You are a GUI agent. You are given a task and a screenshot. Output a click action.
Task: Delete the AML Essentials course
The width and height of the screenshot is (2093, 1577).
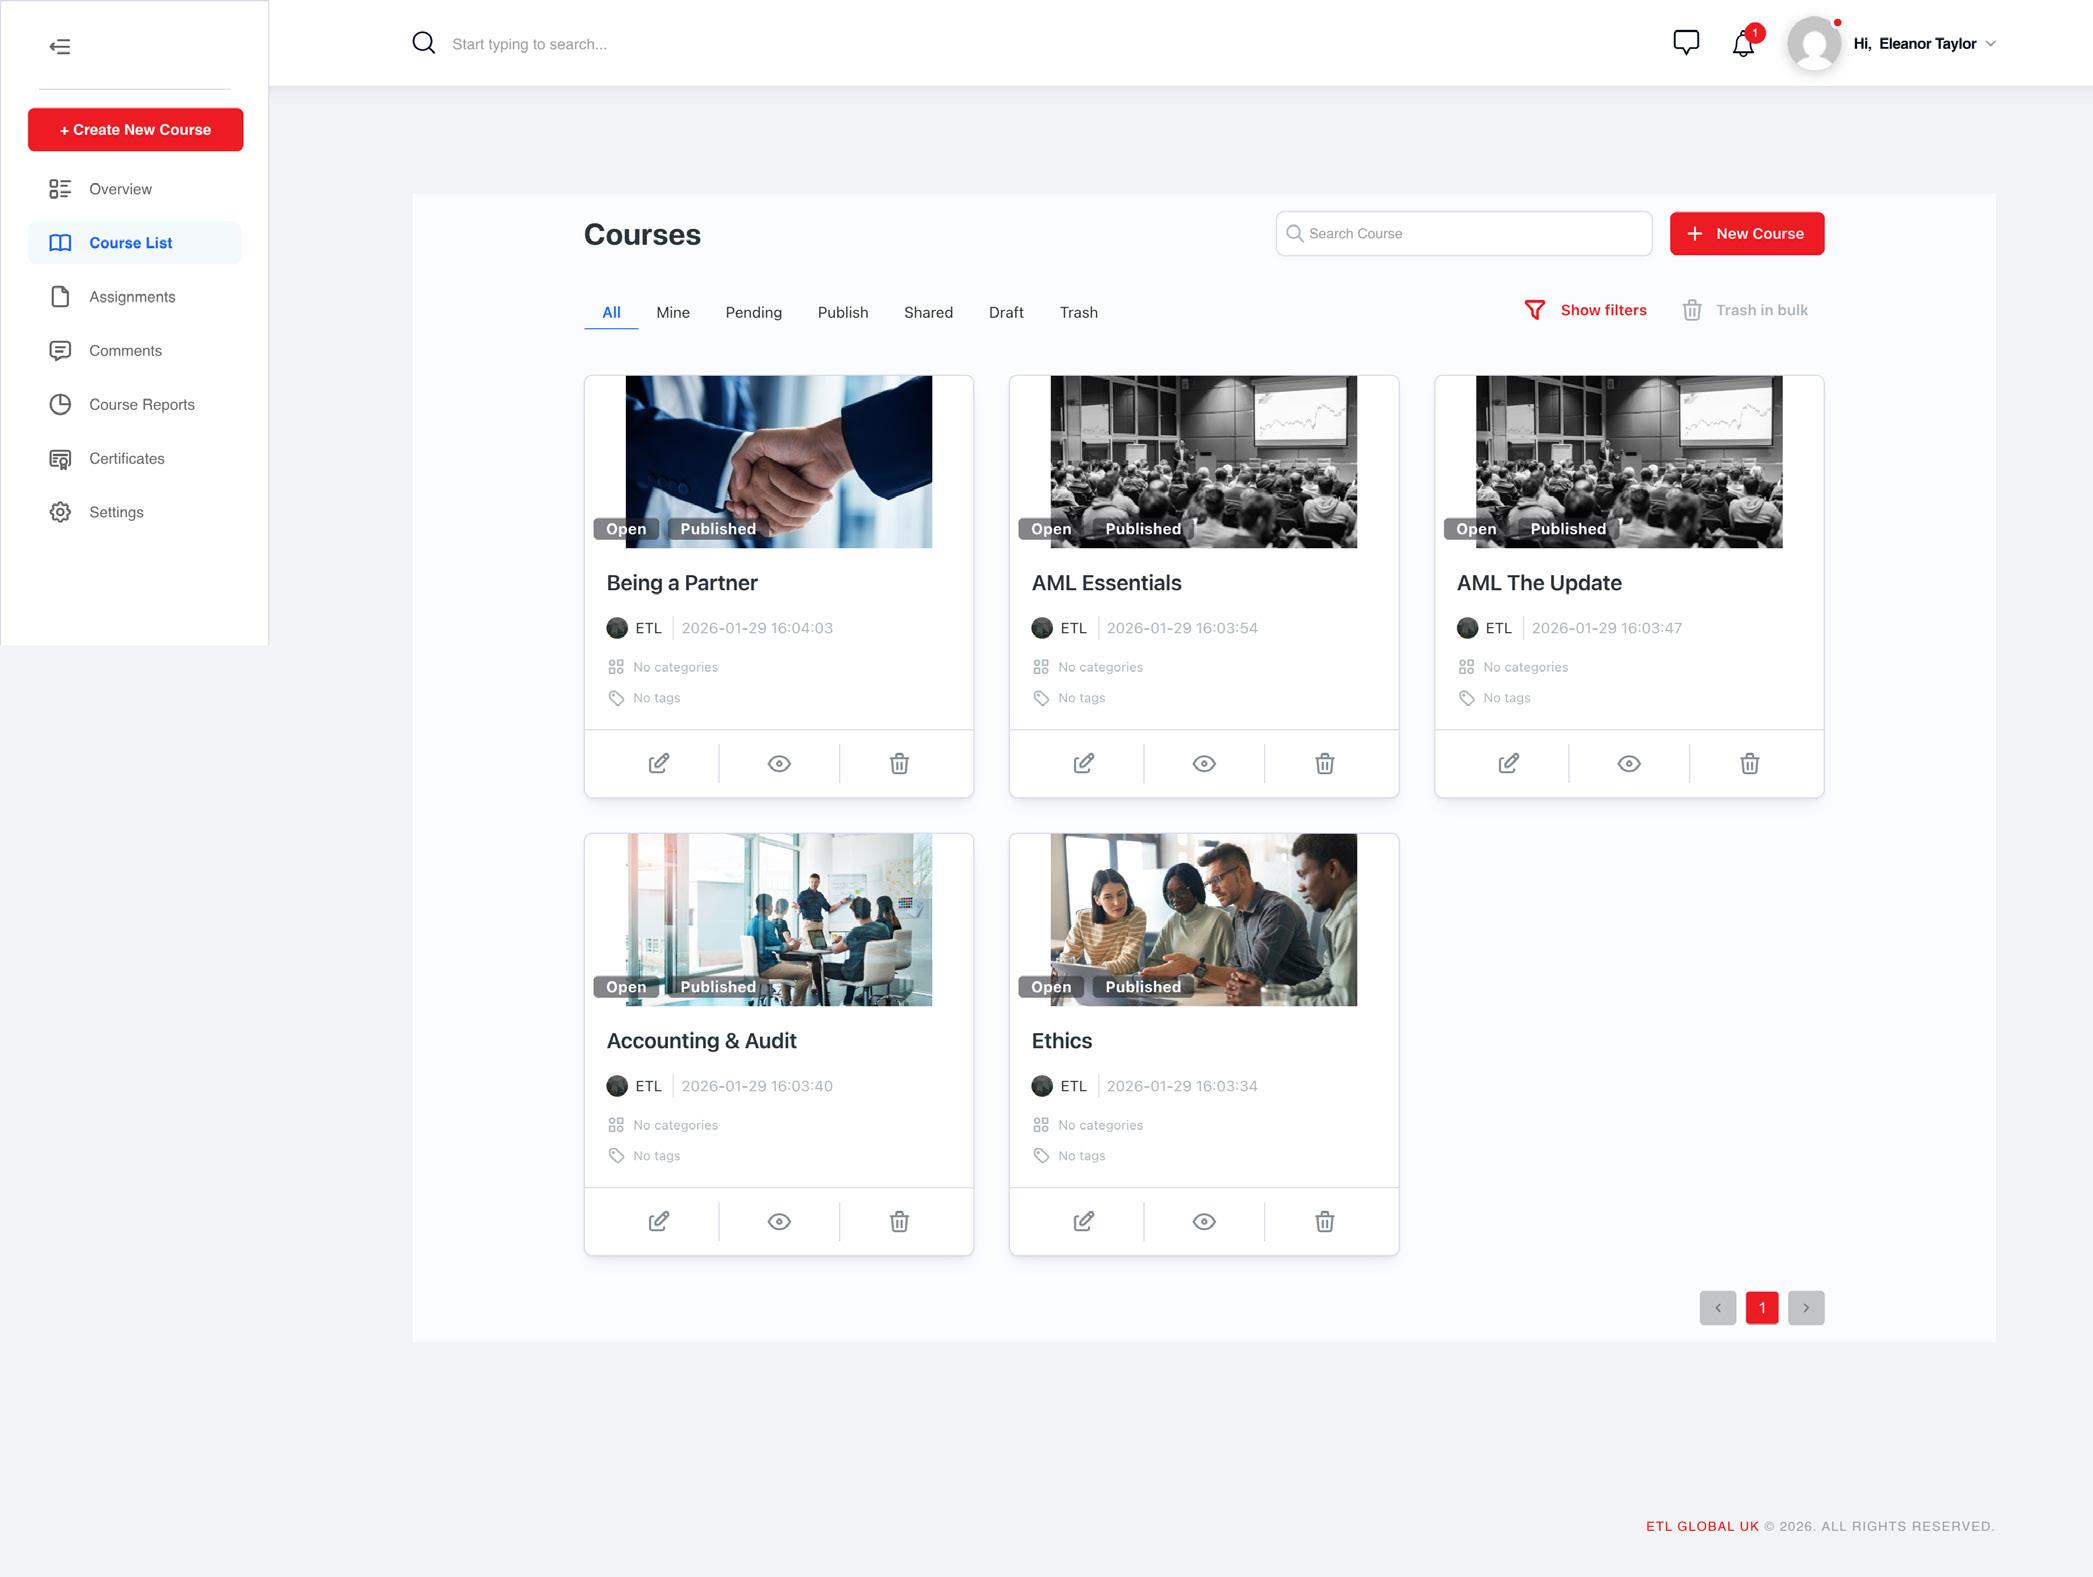click(1324, 764)
